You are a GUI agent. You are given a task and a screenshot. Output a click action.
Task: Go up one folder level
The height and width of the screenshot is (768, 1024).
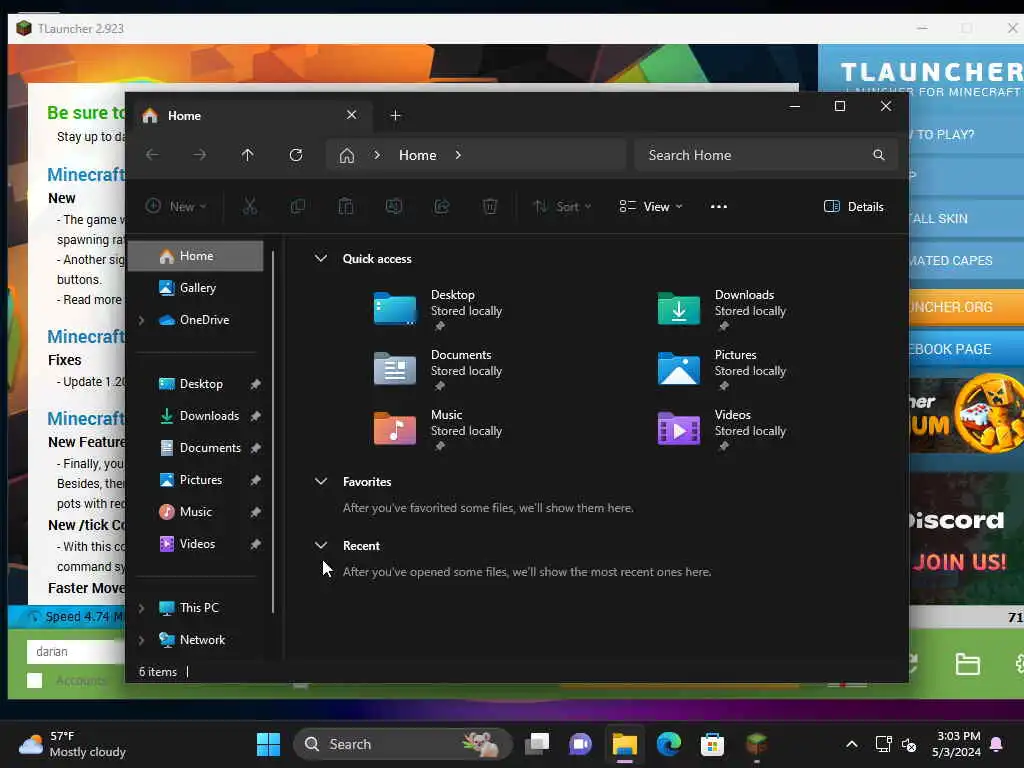pos(248,155)
